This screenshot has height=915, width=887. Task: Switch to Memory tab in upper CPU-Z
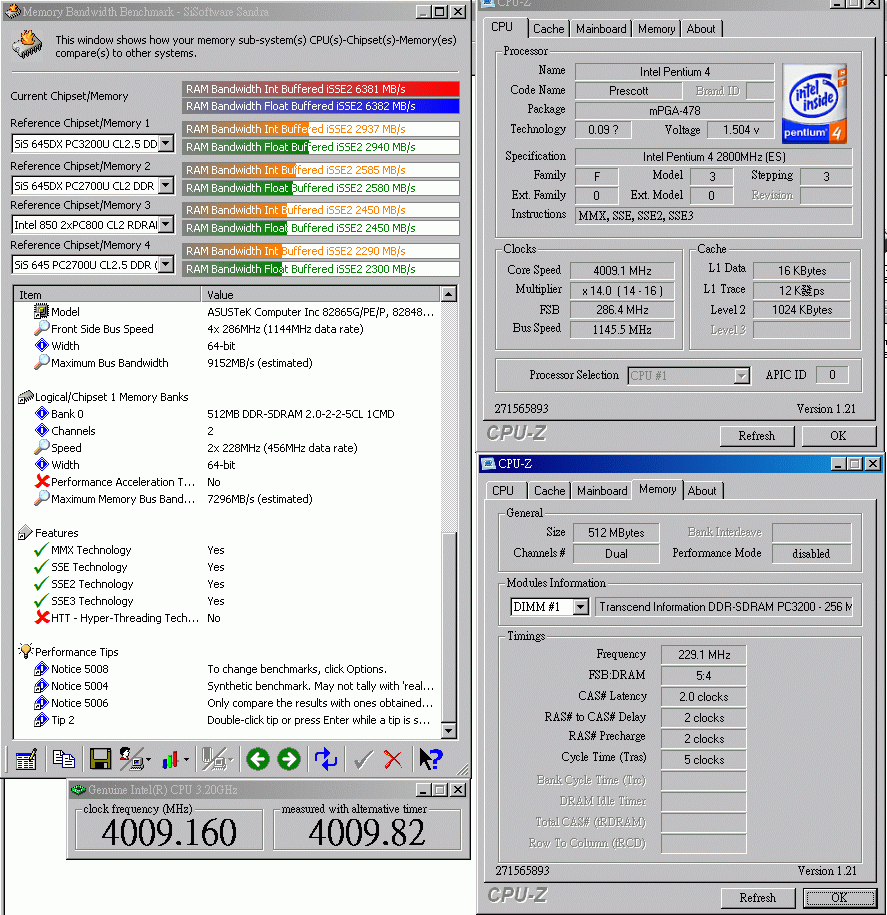coord(656,29)
